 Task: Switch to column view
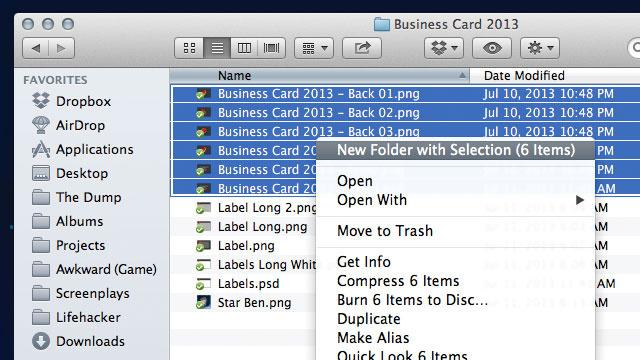tap(244, 48)
